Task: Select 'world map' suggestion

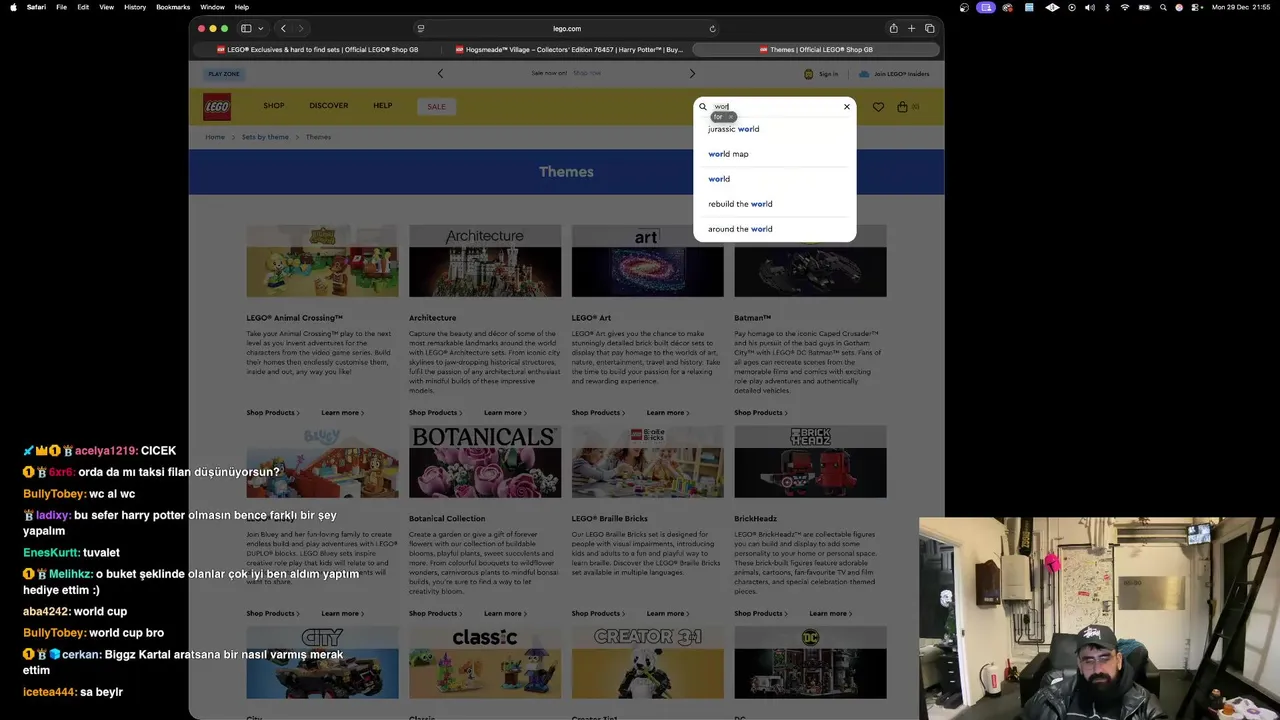Action: 728,154
